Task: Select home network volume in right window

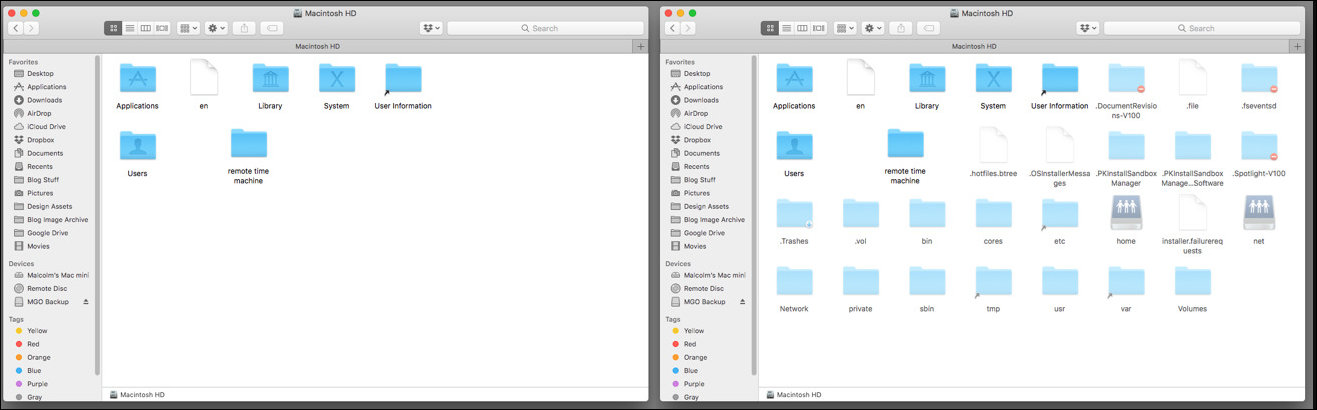Action: tap(1126, 213)
